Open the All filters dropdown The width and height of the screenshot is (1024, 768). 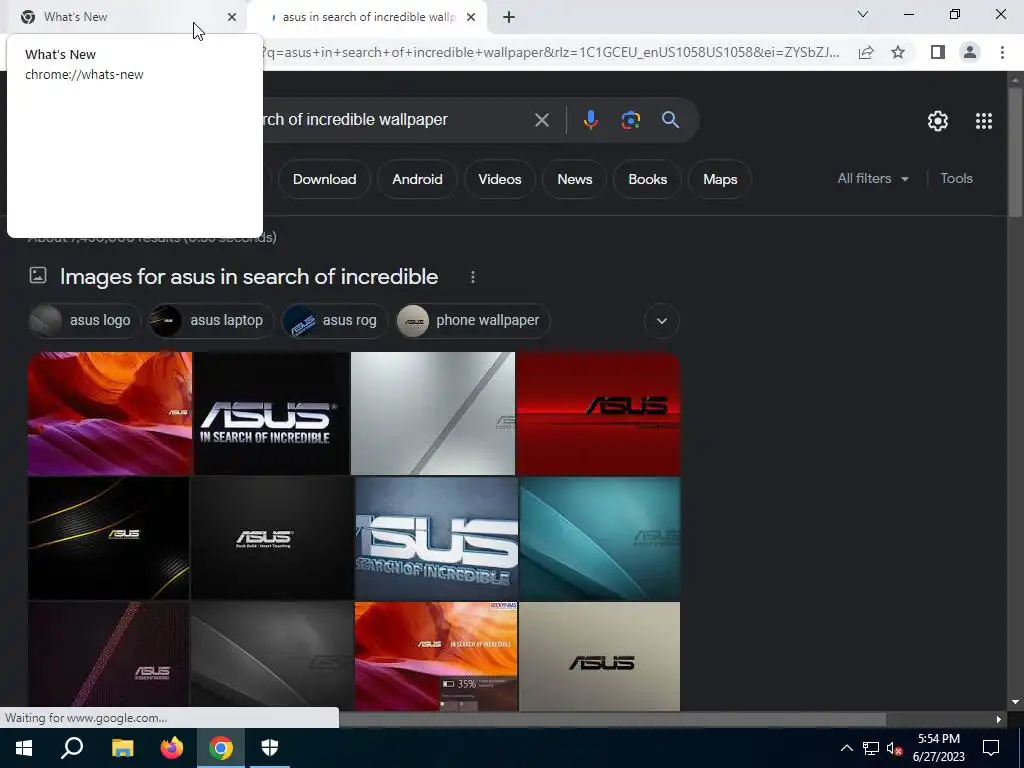(x=873, y=178)
